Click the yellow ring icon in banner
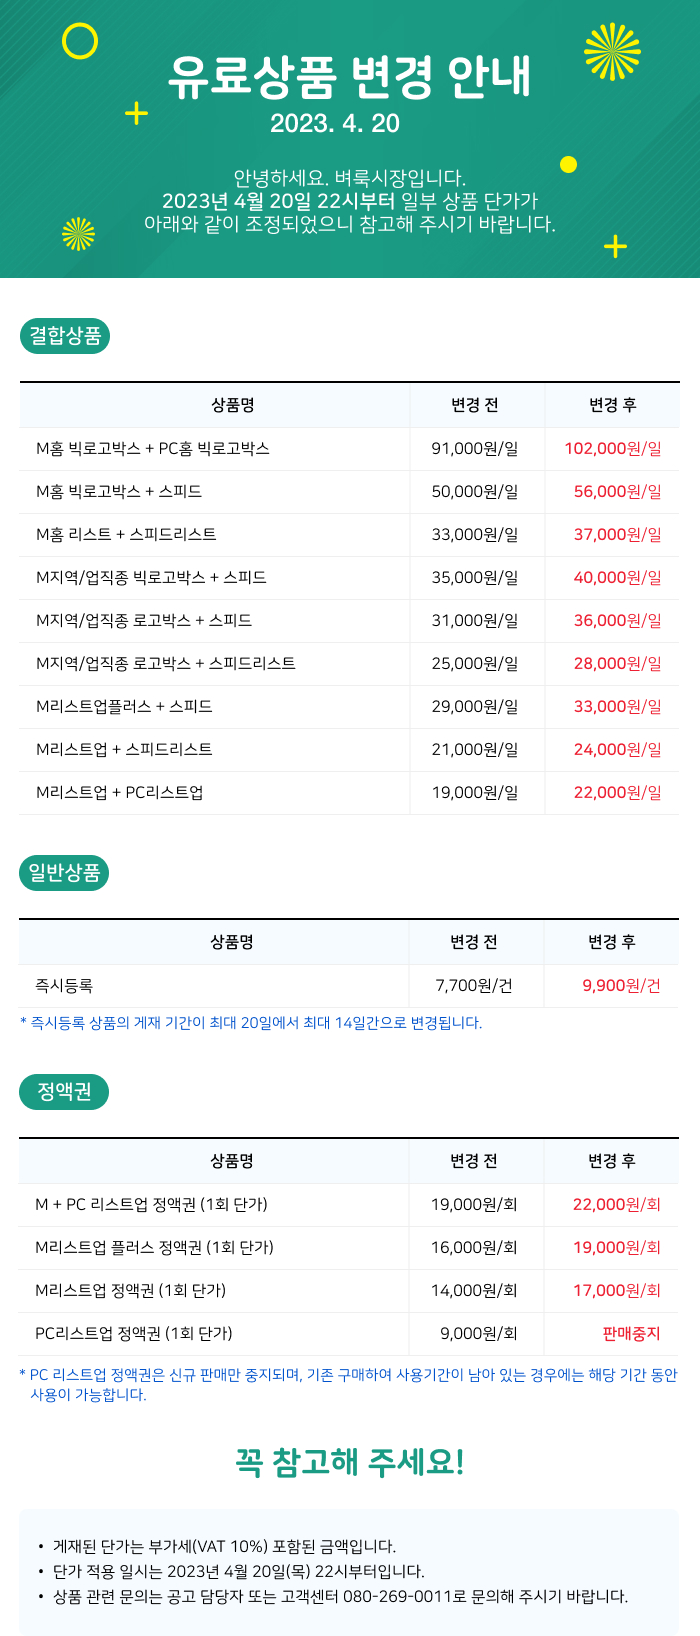The width and height of the screenshot is (700, 1636). [80, 41]
